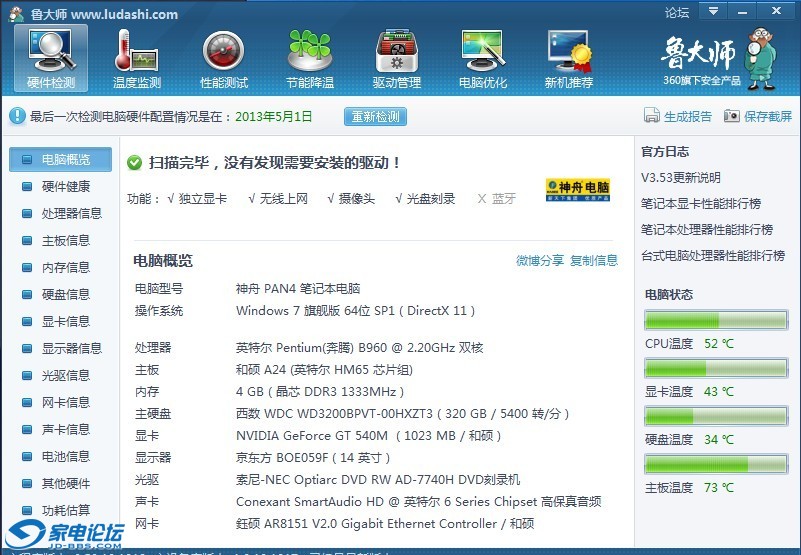This screenshot has width=801, height=555.
Task: Click the 重新检测 button
Action: coord(375,117)
